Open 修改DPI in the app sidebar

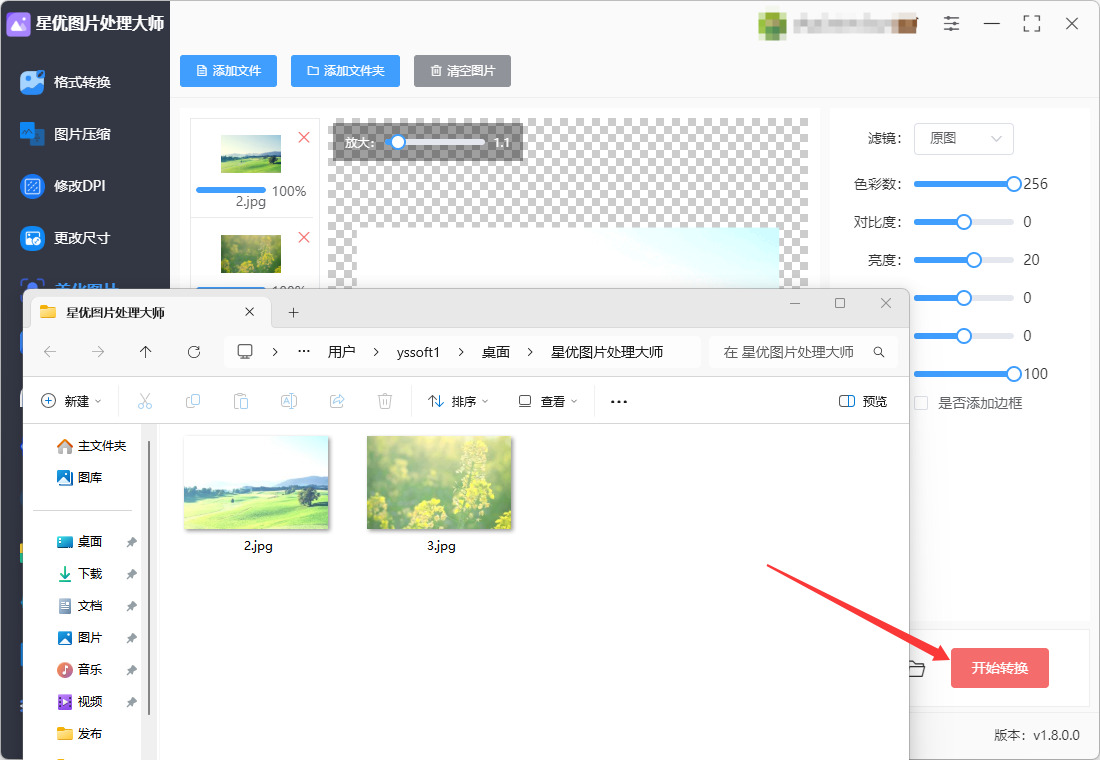[63, 186]
